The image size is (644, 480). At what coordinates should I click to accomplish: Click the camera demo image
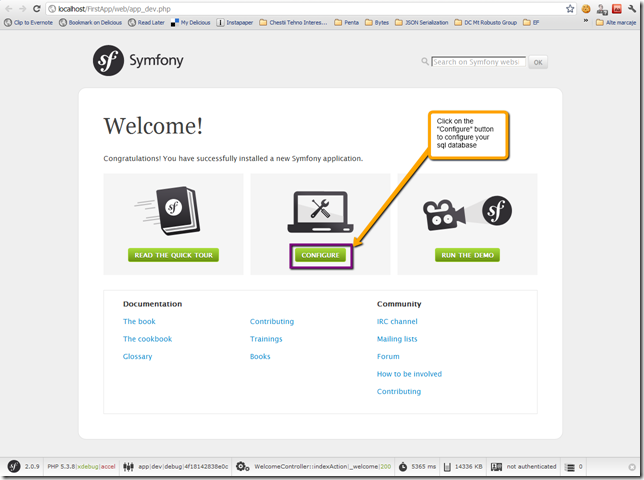(467, 212)
